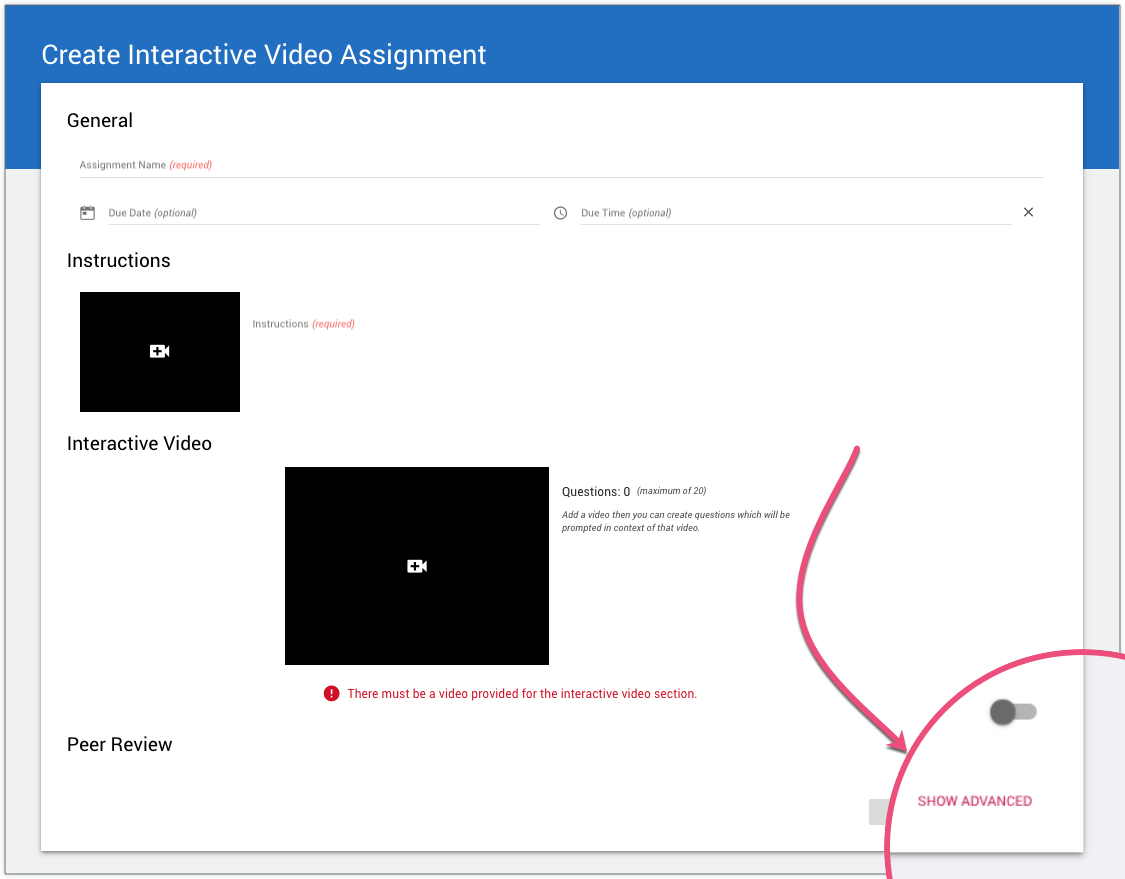Image resolution: width=1125 pixels, height=879 pixels.
Task: Click the '(maximum of 20)' note
Action: tap(672, 491)
